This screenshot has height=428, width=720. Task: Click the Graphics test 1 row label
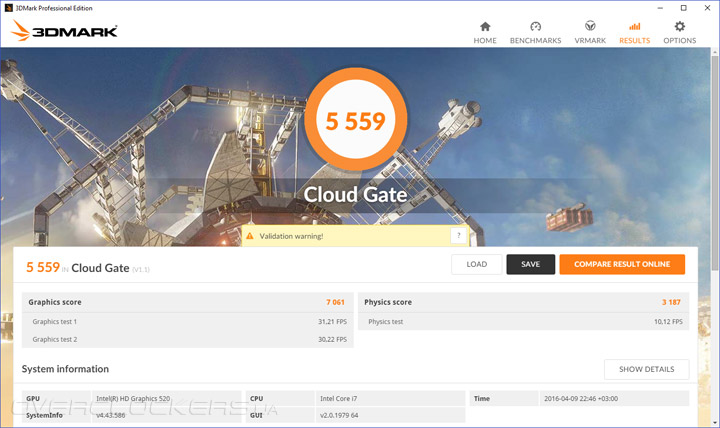click(x=55, y=321)
